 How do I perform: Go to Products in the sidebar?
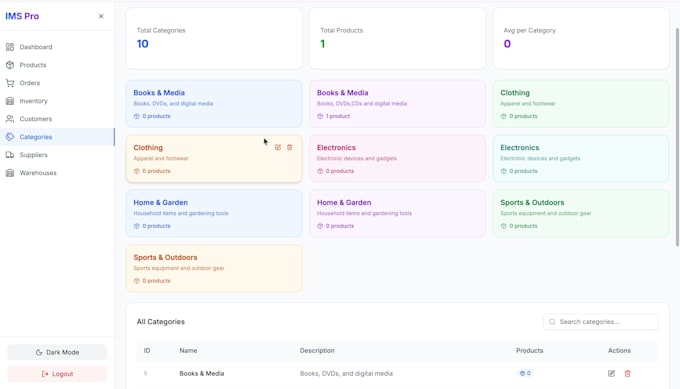coord(57,65)
